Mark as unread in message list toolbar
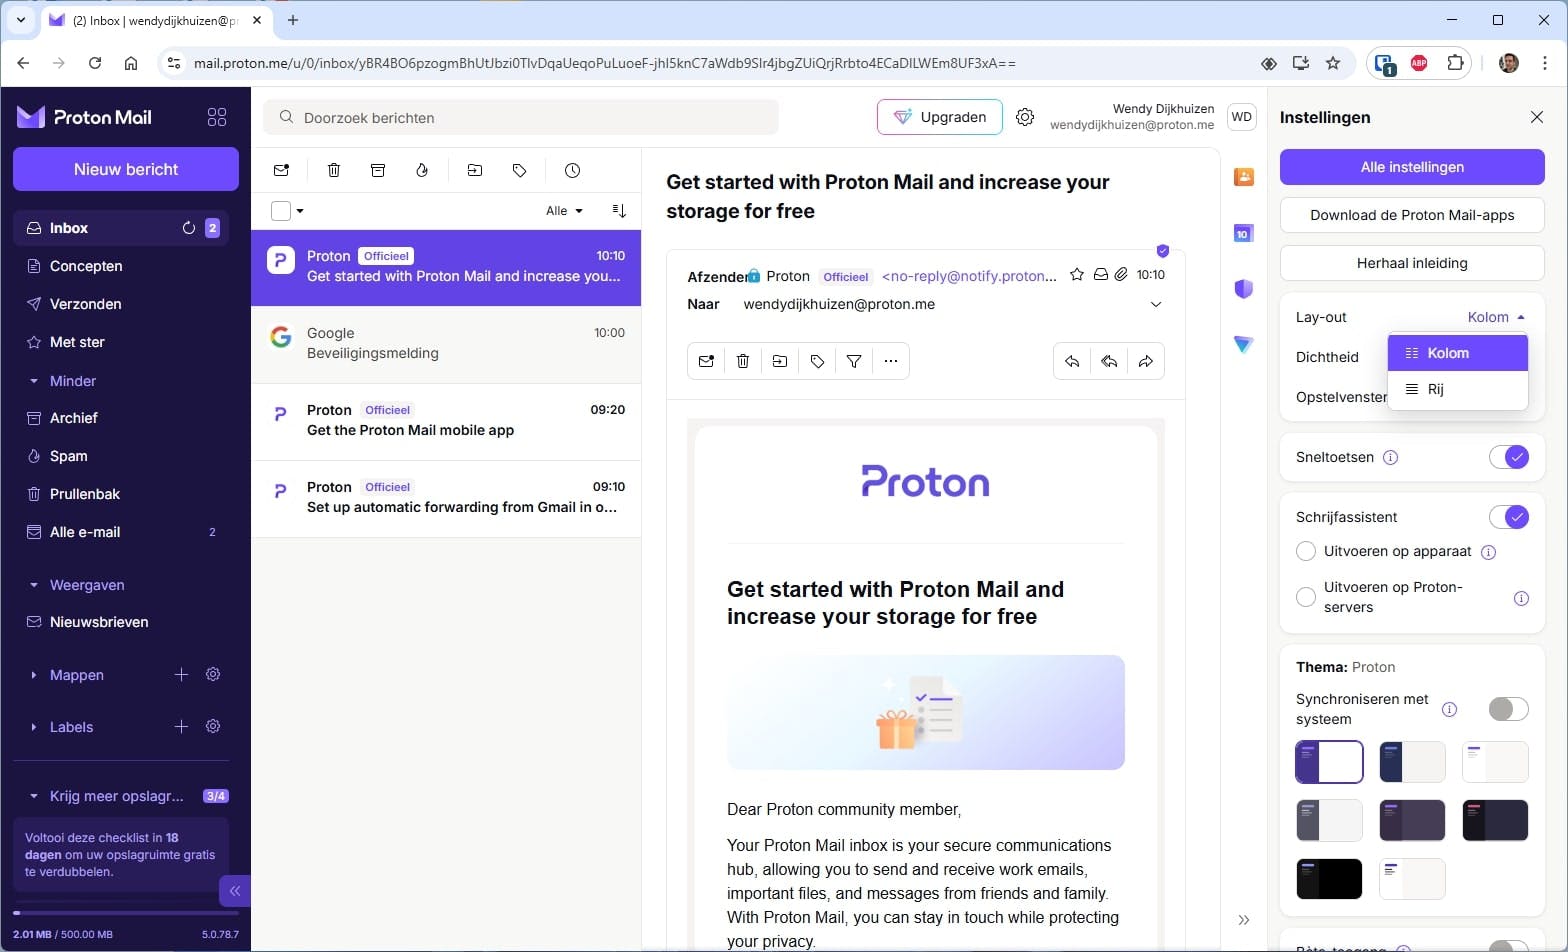 pos(281,170)
